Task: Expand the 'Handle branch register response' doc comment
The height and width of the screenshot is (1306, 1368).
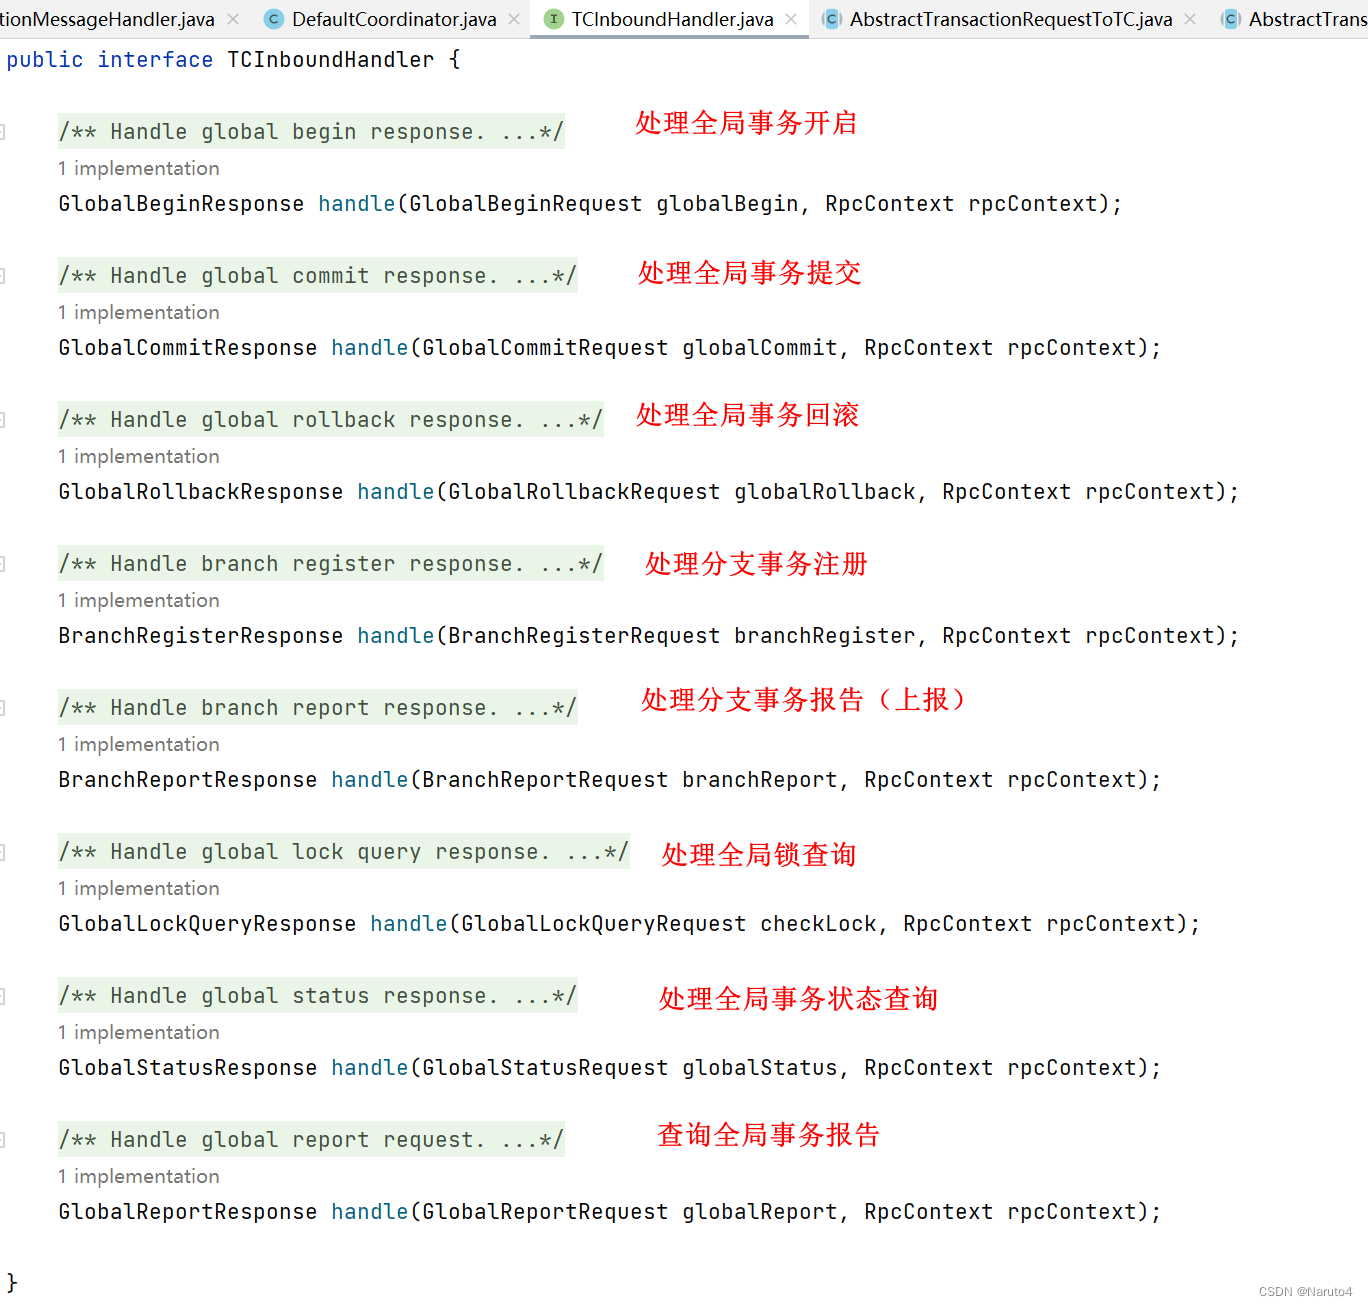Action: coord(330,564)
